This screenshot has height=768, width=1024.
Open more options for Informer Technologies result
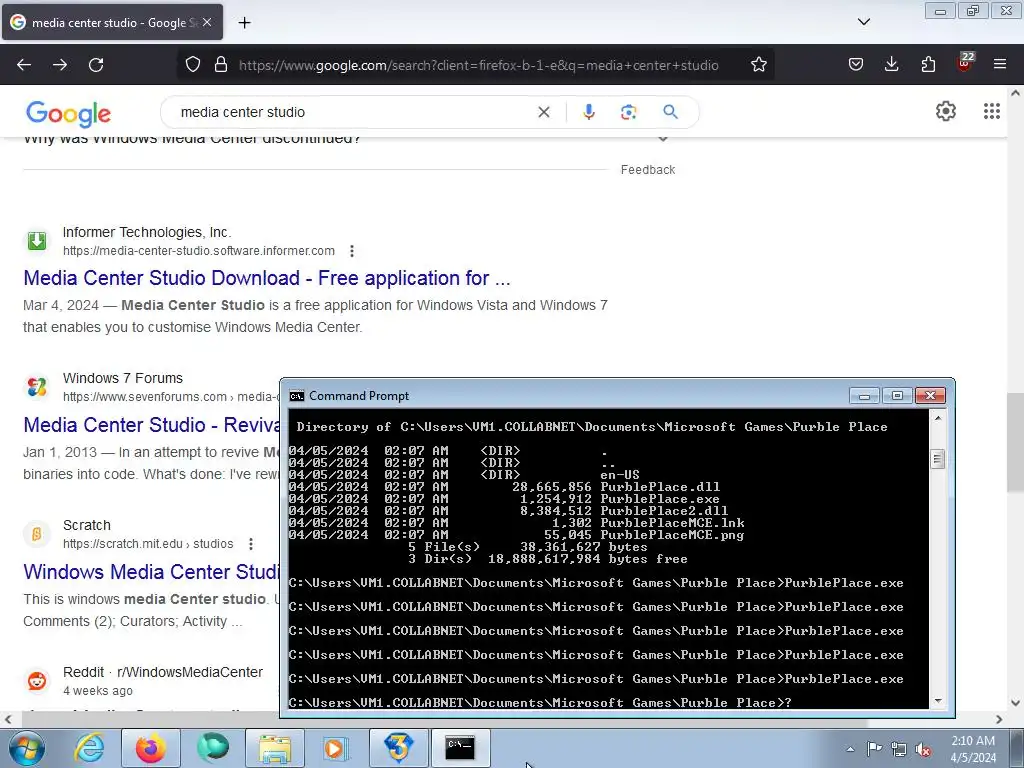351,251
